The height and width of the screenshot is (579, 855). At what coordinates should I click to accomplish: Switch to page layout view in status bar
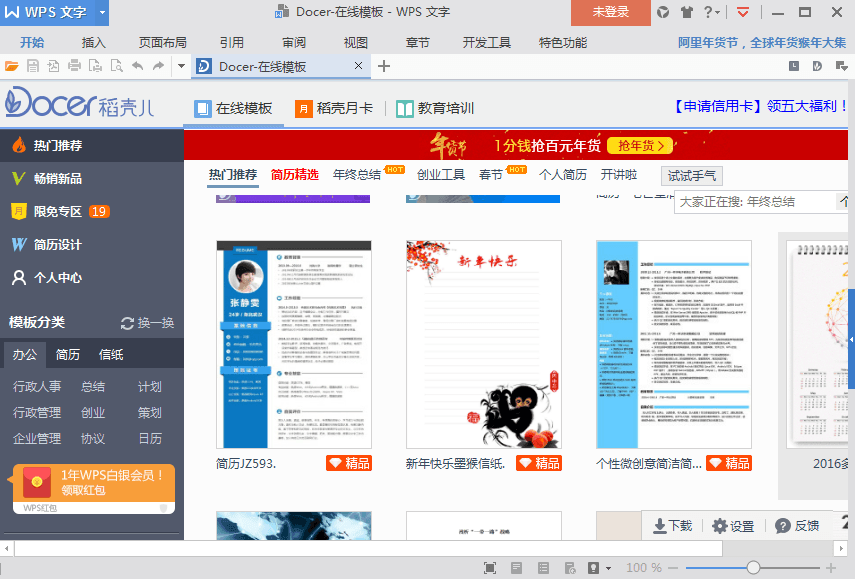point(516,568)
